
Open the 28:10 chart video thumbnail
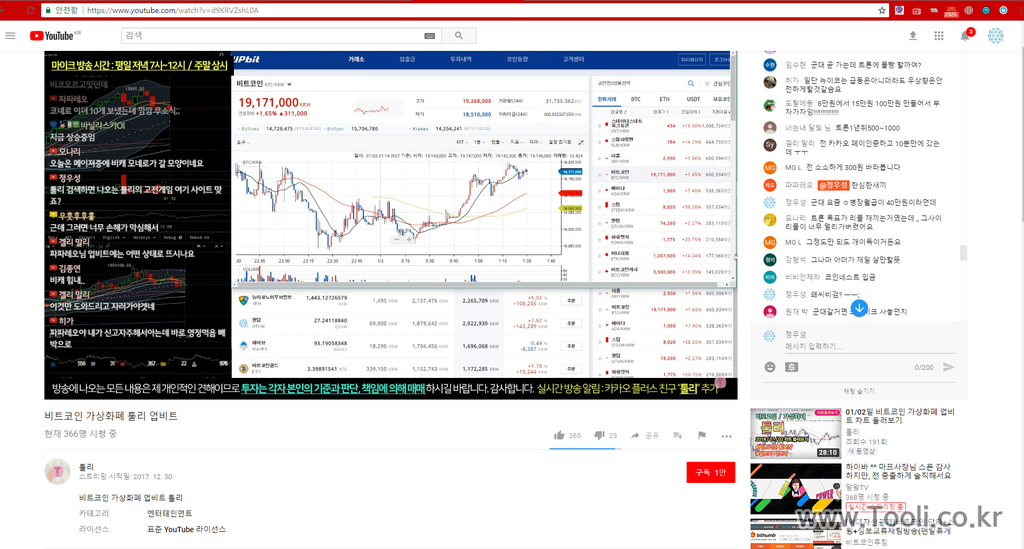pyautogui.click(x=795, y=433)
